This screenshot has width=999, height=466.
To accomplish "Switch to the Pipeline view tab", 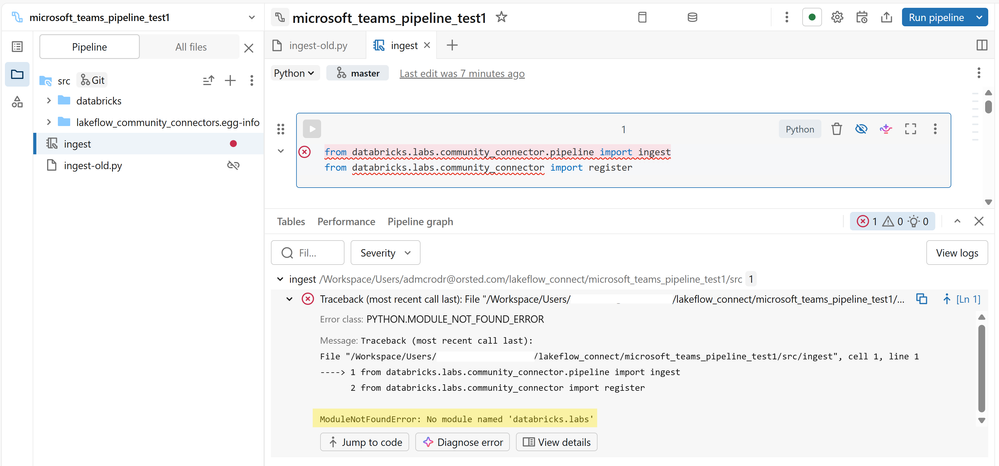I will point(89,47).
